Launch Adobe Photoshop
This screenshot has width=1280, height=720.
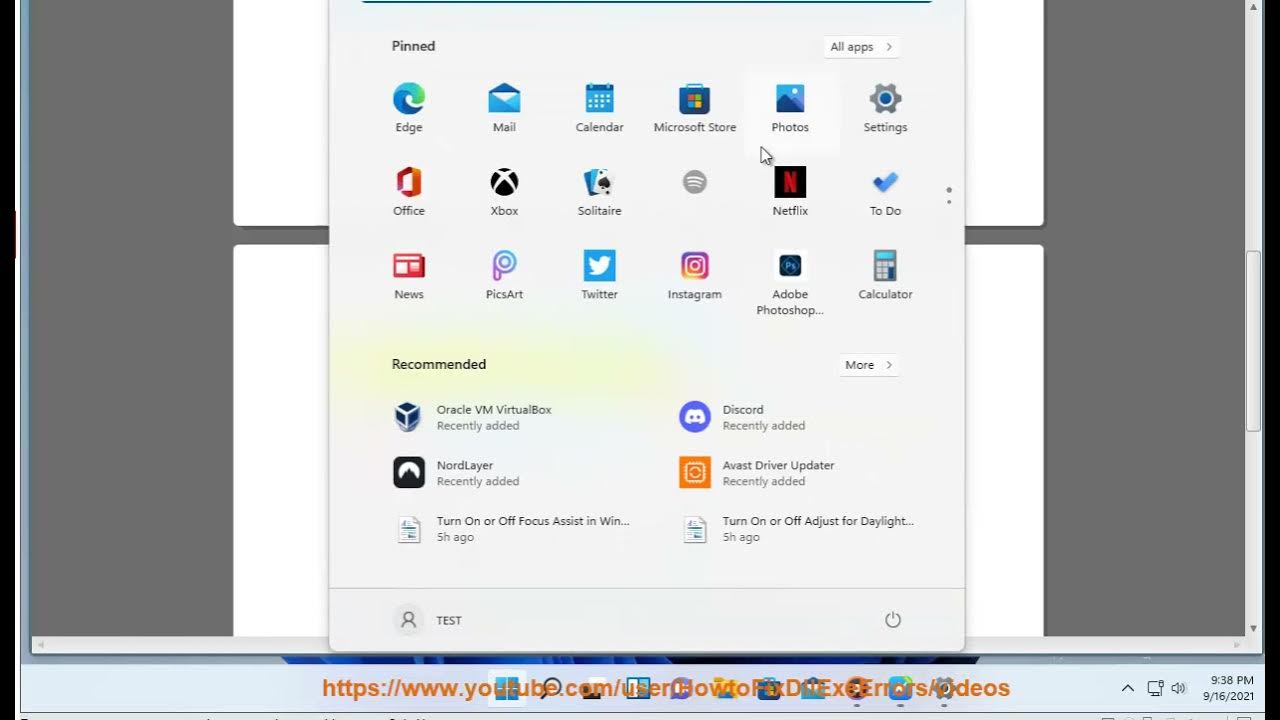[x=790, y=284]
